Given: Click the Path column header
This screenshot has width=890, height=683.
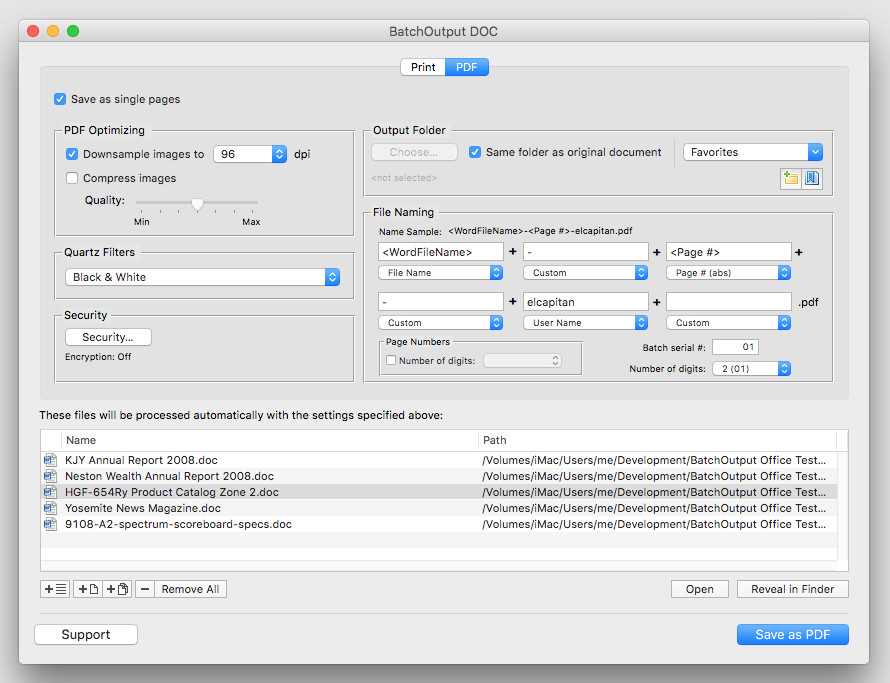Looking at the screenshot, I should [x=657, y=441].
